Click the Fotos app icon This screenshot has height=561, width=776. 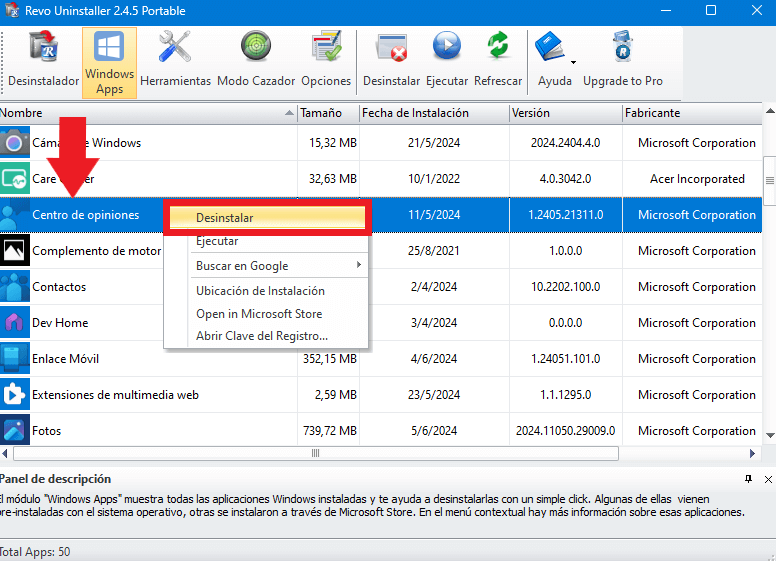pos(15,430)
